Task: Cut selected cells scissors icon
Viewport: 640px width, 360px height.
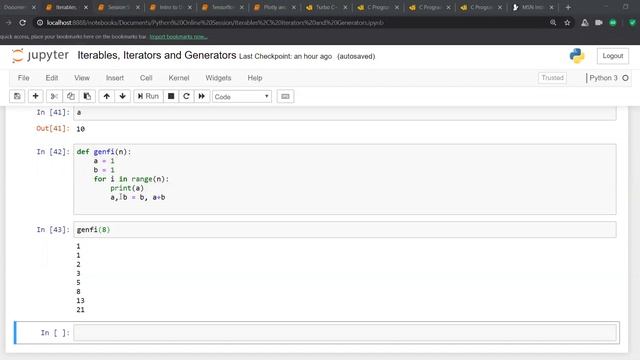Action: tap(53, 96)
